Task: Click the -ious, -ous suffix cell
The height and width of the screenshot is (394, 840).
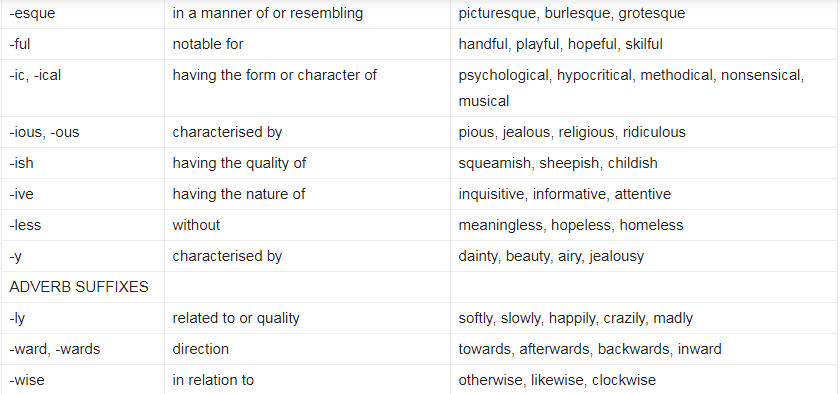Action: click(x=82, y=132)
